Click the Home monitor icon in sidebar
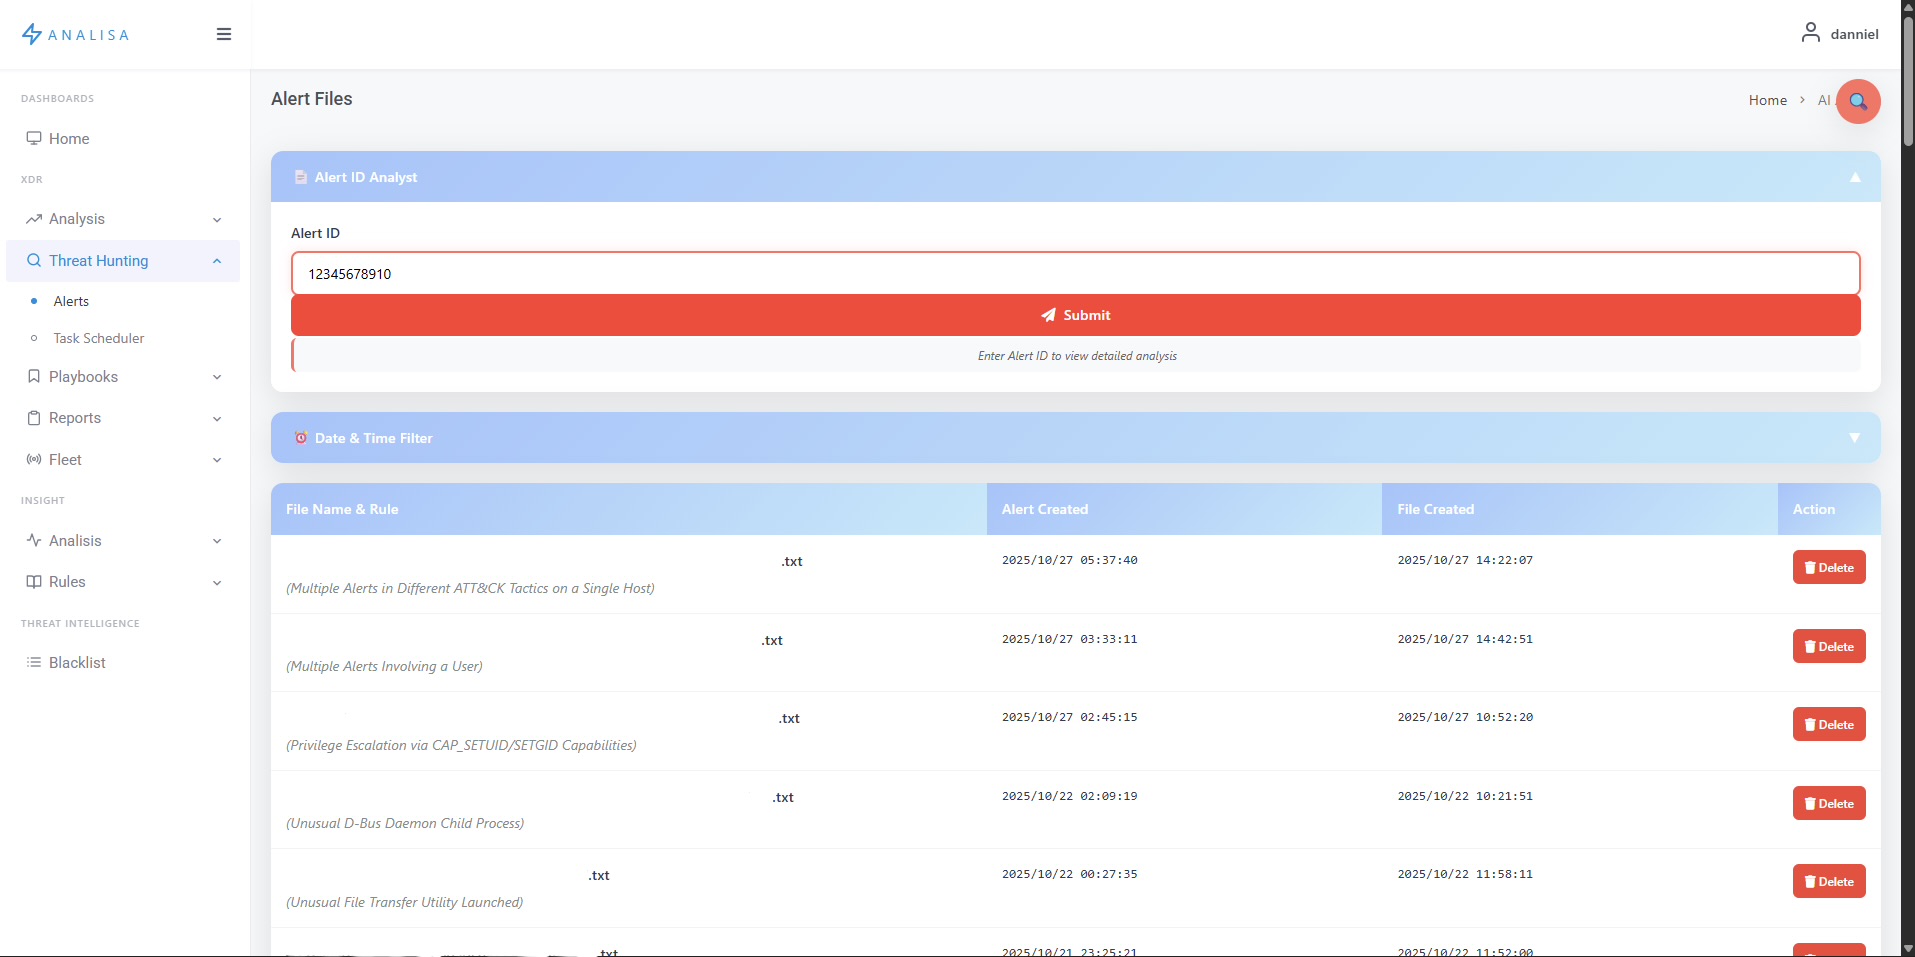 (x=35, y=138)
